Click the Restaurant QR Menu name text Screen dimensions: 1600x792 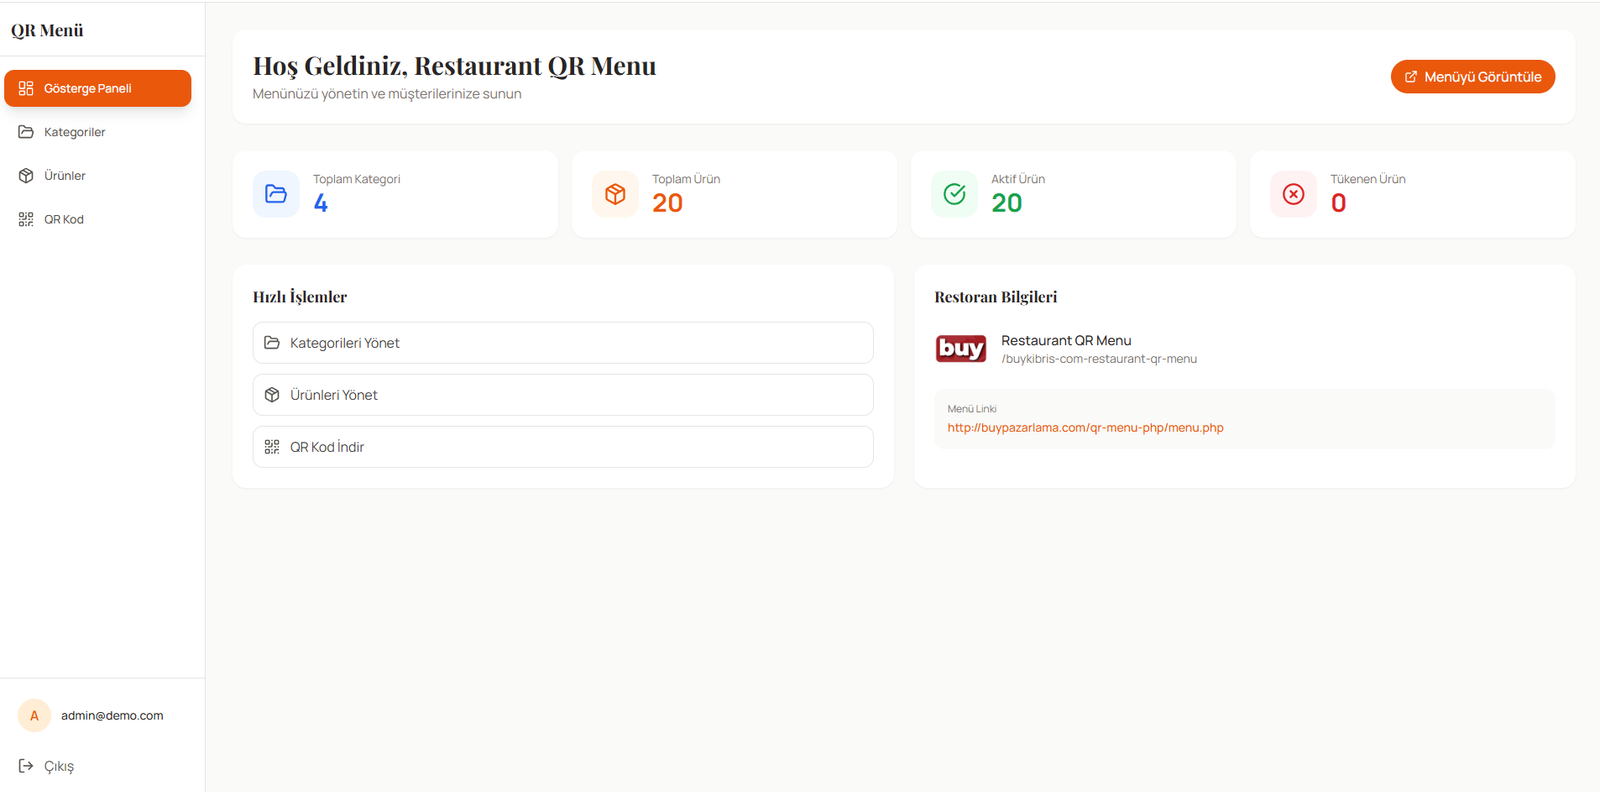point(1066,341)
